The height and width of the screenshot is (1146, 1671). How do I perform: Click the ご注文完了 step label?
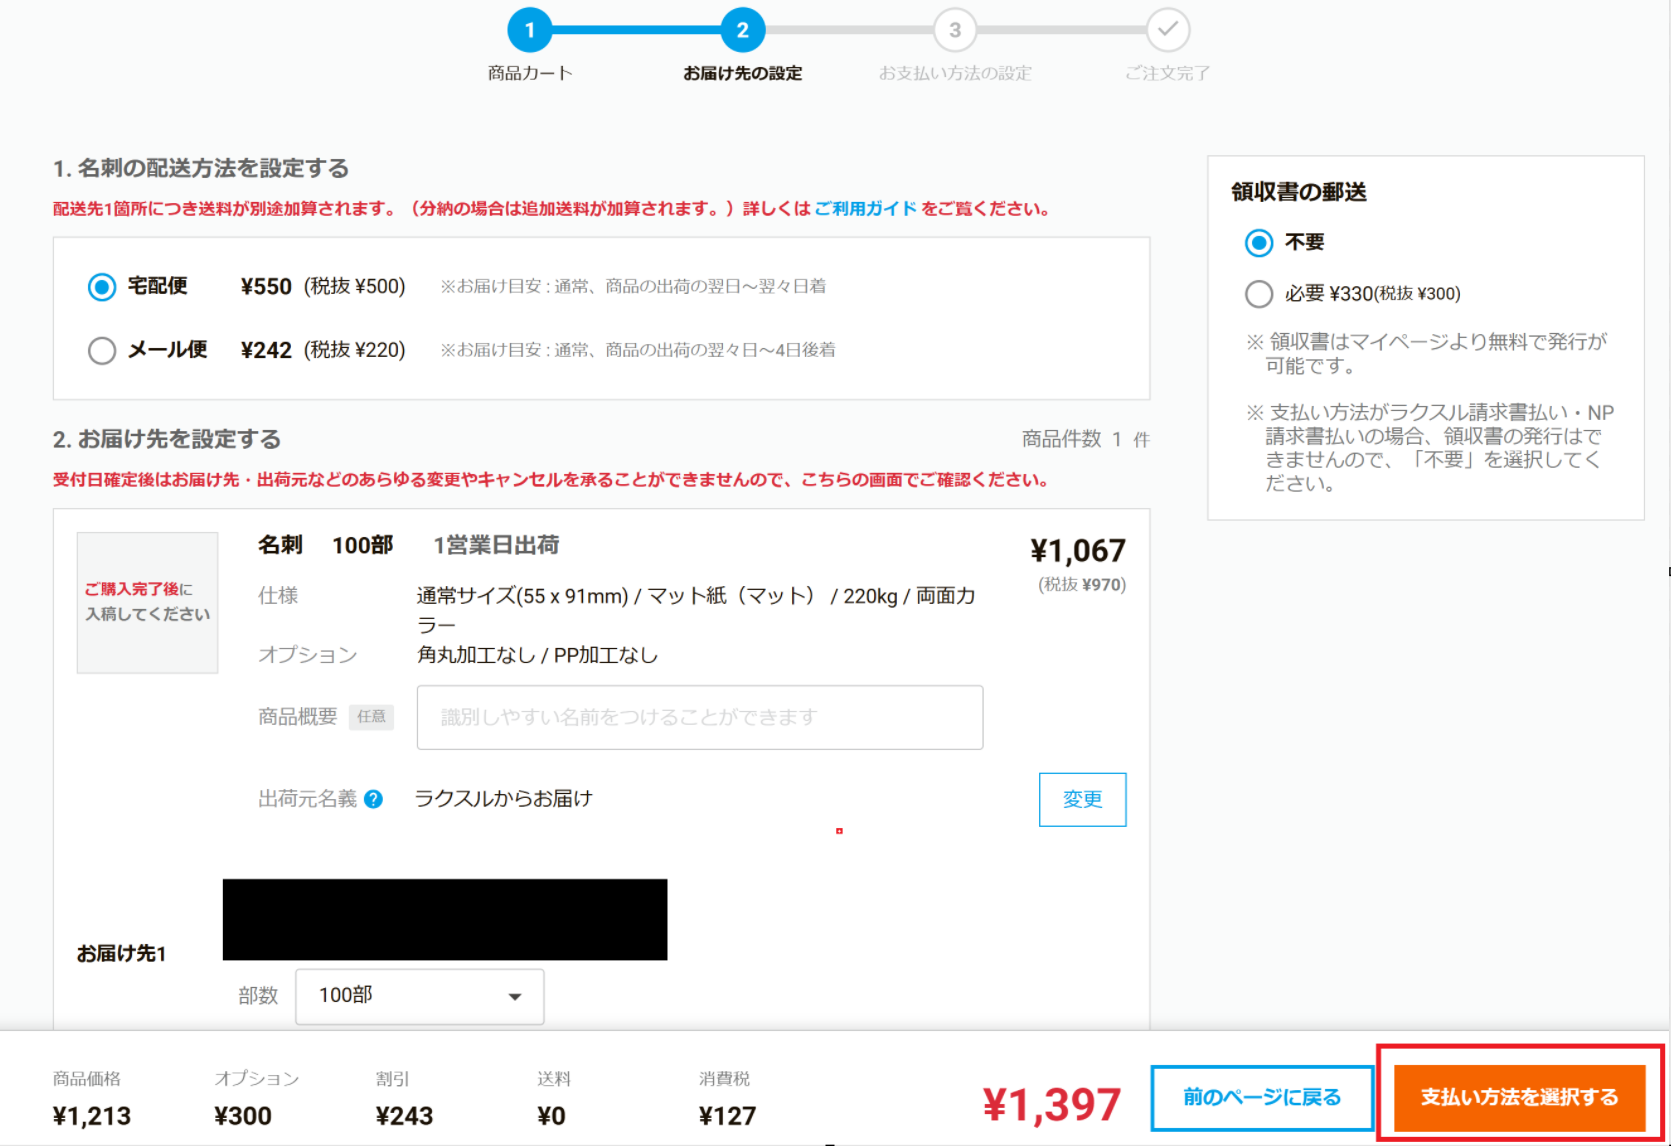[1167, 73]
